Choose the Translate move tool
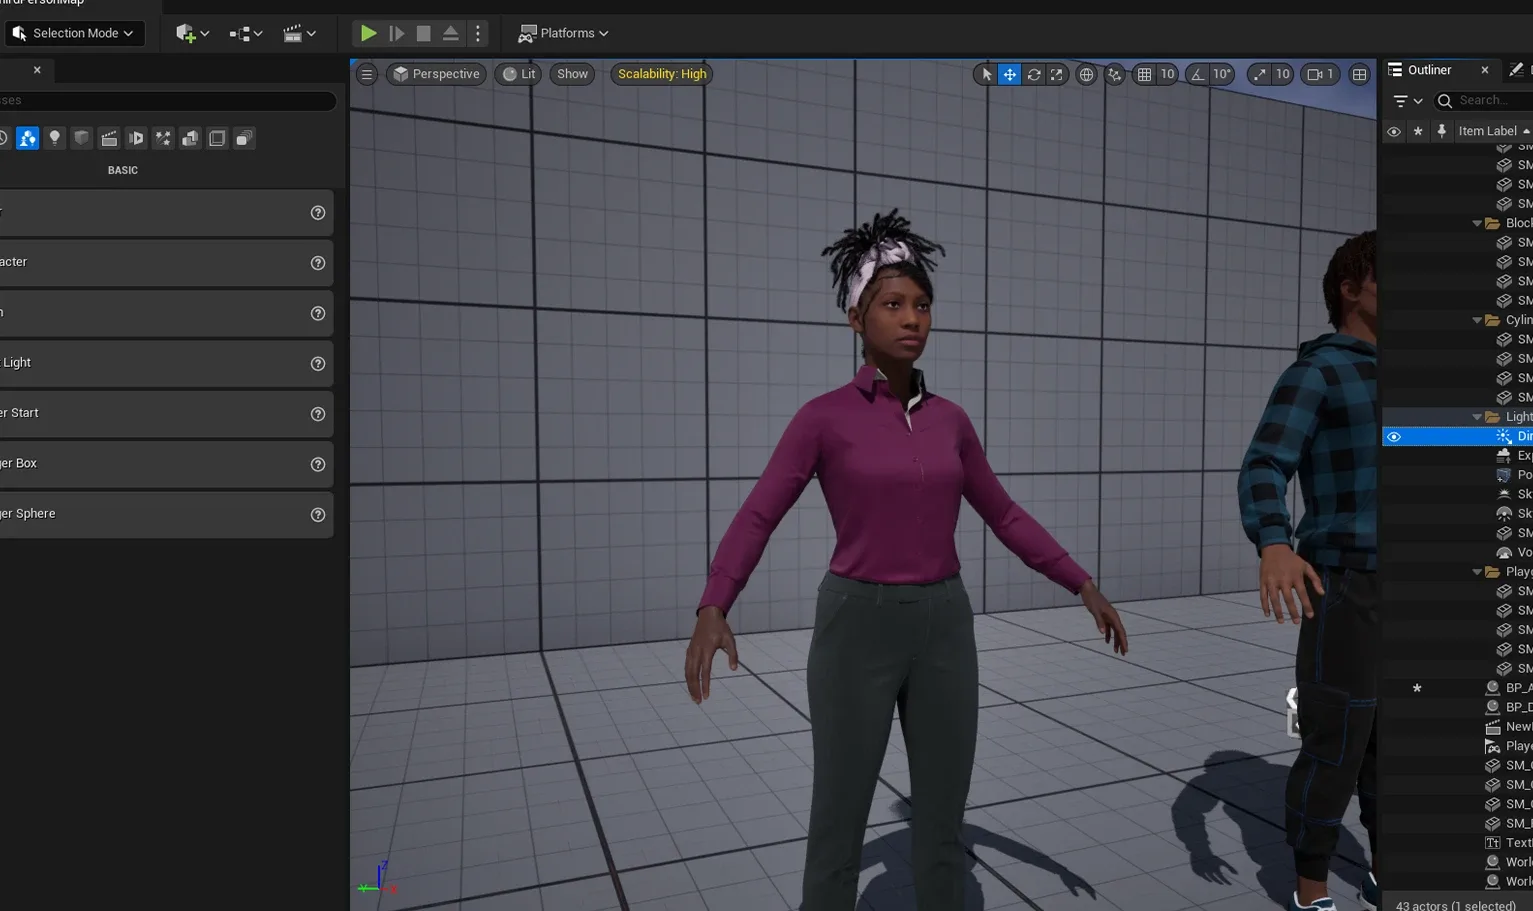The height and width of the screenshot is (911, 1533). [1009, 74]
